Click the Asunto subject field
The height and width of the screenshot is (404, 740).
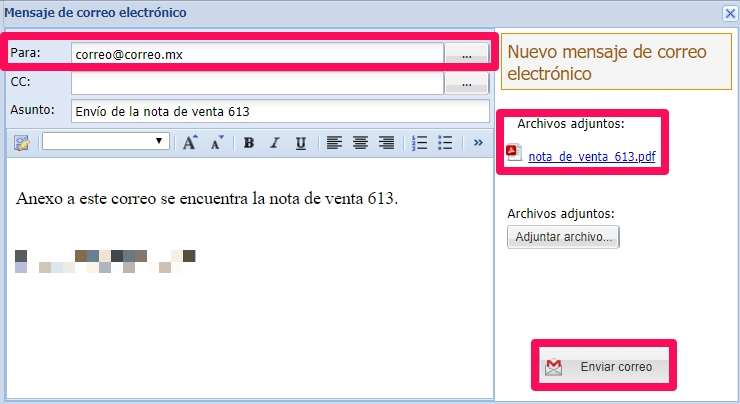point(280,111)
